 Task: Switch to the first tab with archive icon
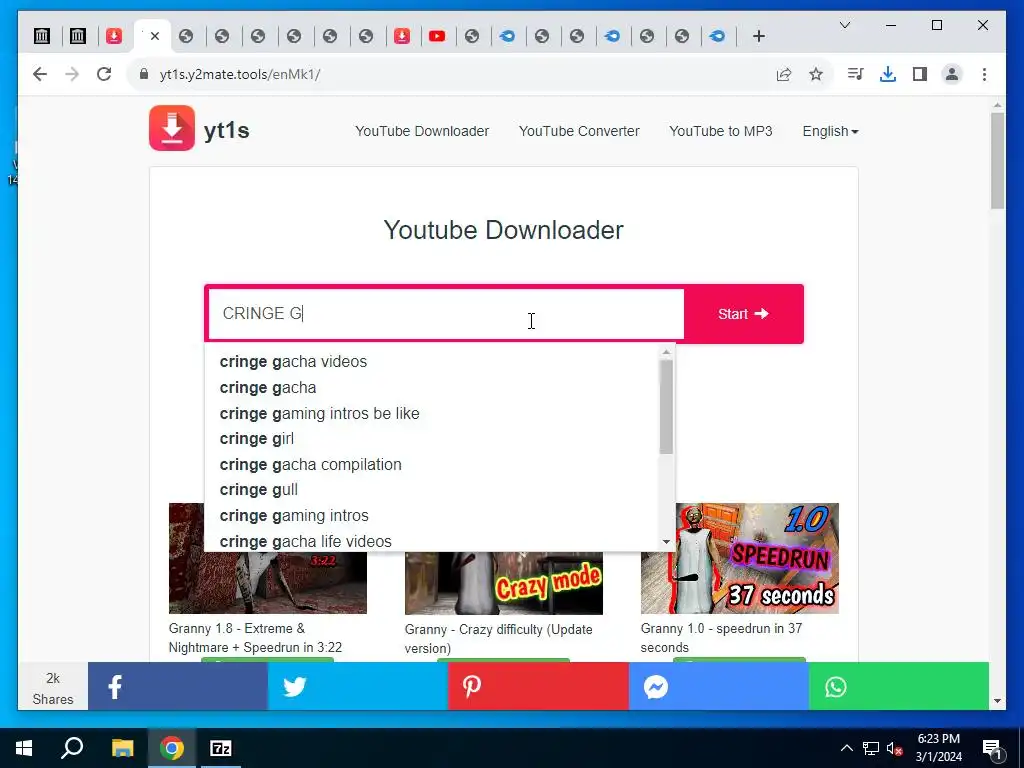click(42, 37)
